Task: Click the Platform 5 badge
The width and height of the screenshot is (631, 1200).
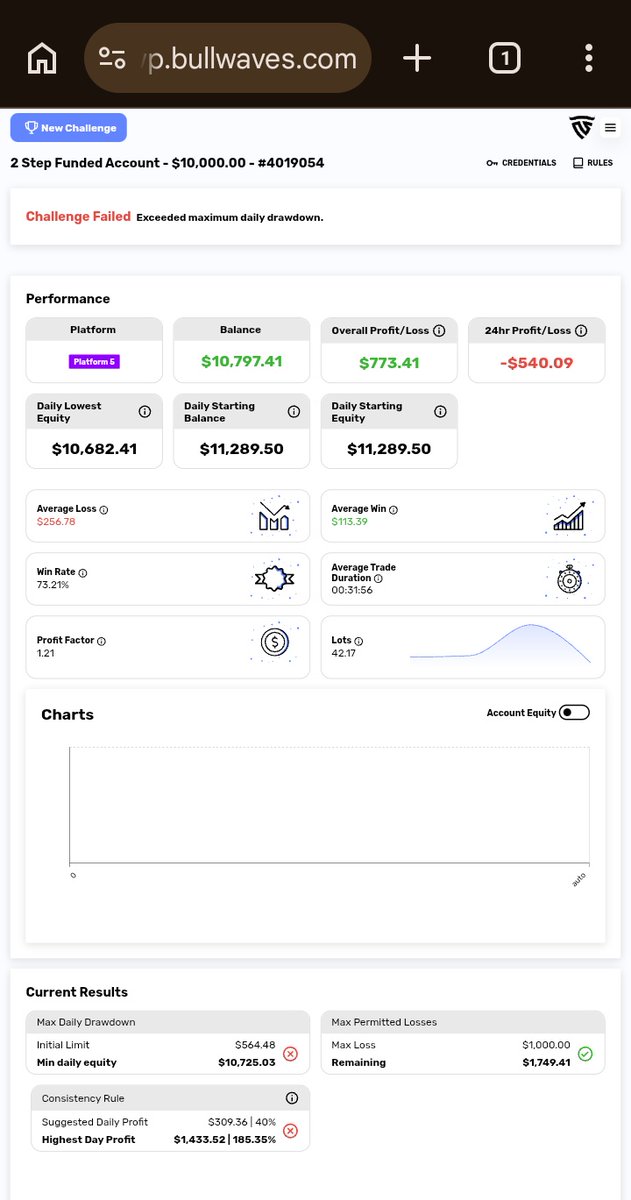Action: click(94, 361)
